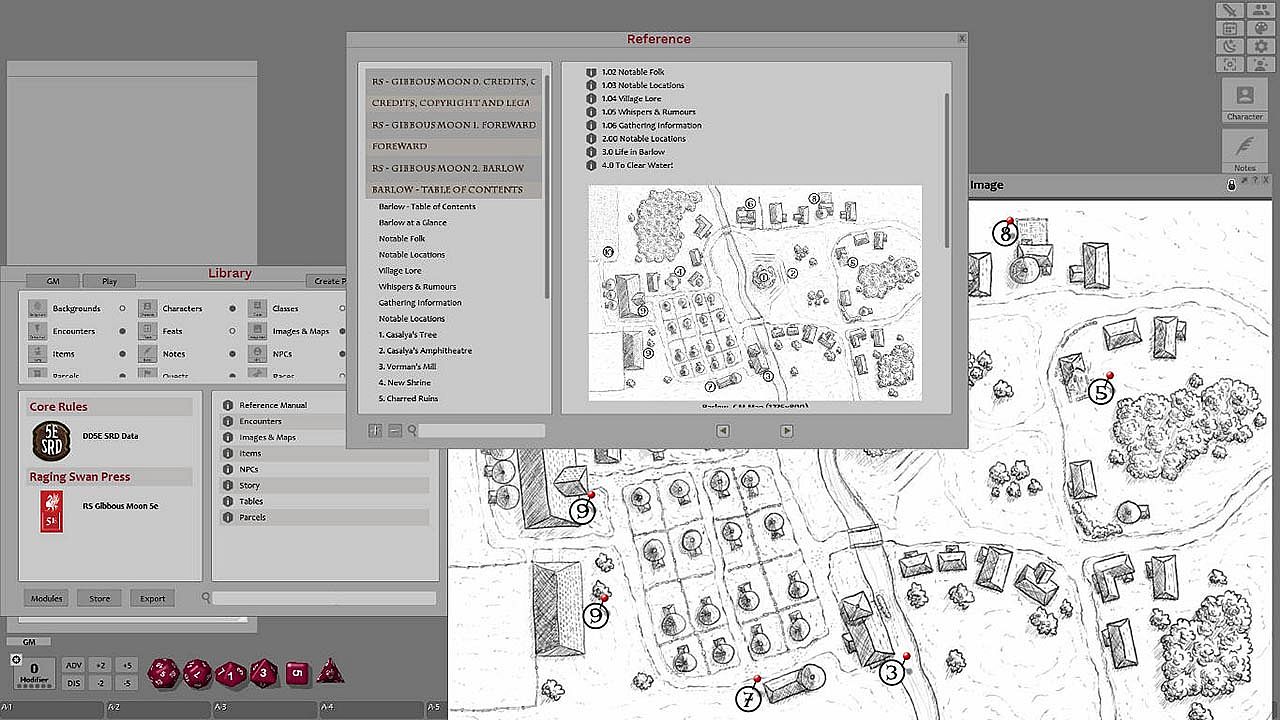The width and height of the screenshot is (1280, 720).
Task: Click the small gear above Modifier box
Action: click(16, 659)
